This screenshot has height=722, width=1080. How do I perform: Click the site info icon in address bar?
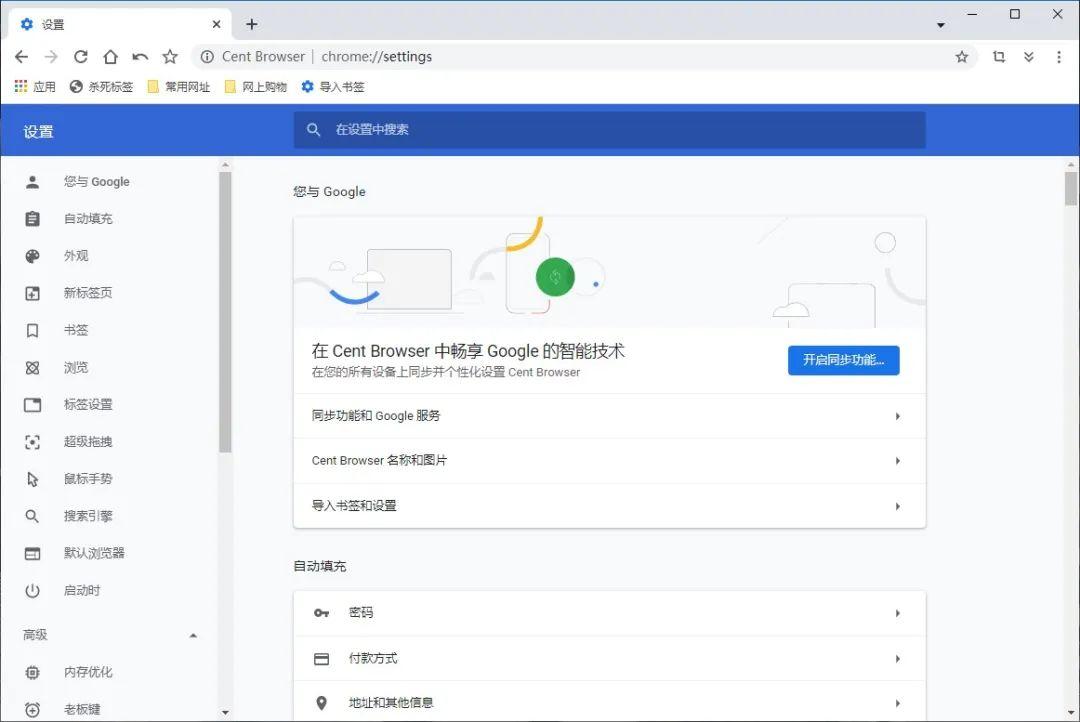[x=207, y=56]
